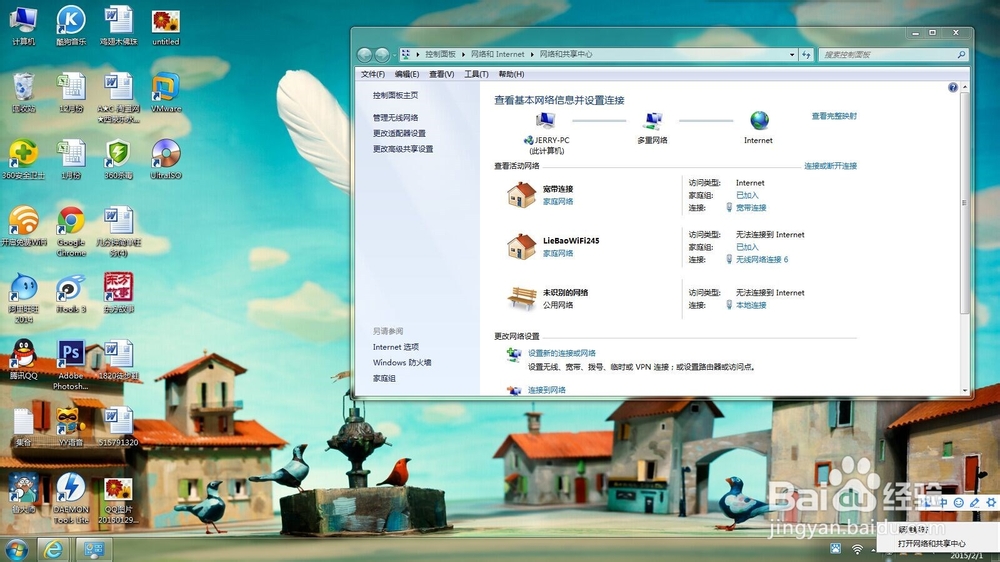
Task: Open the 开启免费WiFi desktop shortcut
Action: coord(24,226)
